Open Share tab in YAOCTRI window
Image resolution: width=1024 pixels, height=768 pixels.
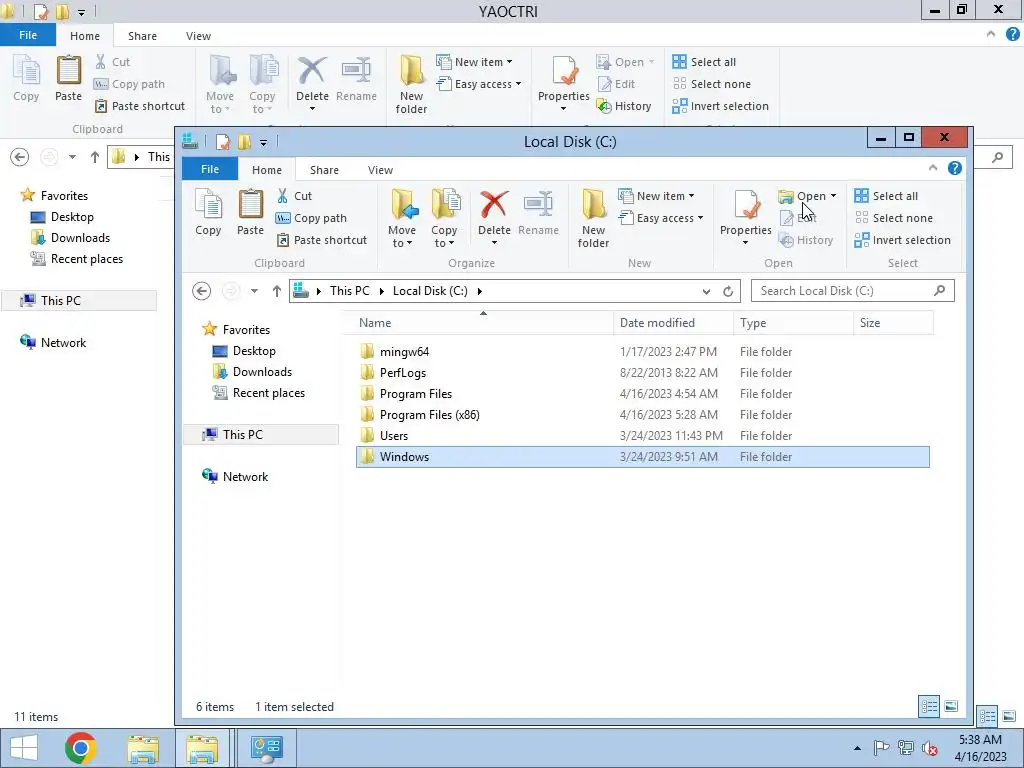(142, 36)
